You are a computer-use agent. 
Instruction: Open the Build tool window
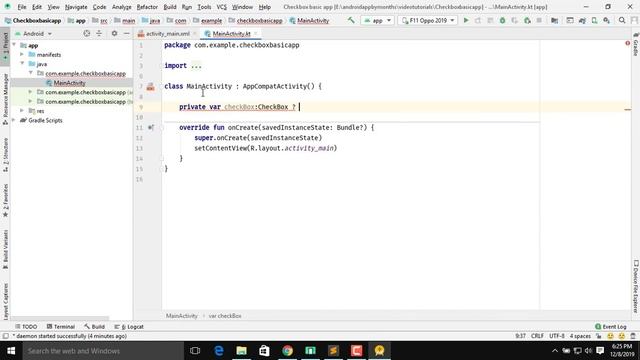click(94, 327)
